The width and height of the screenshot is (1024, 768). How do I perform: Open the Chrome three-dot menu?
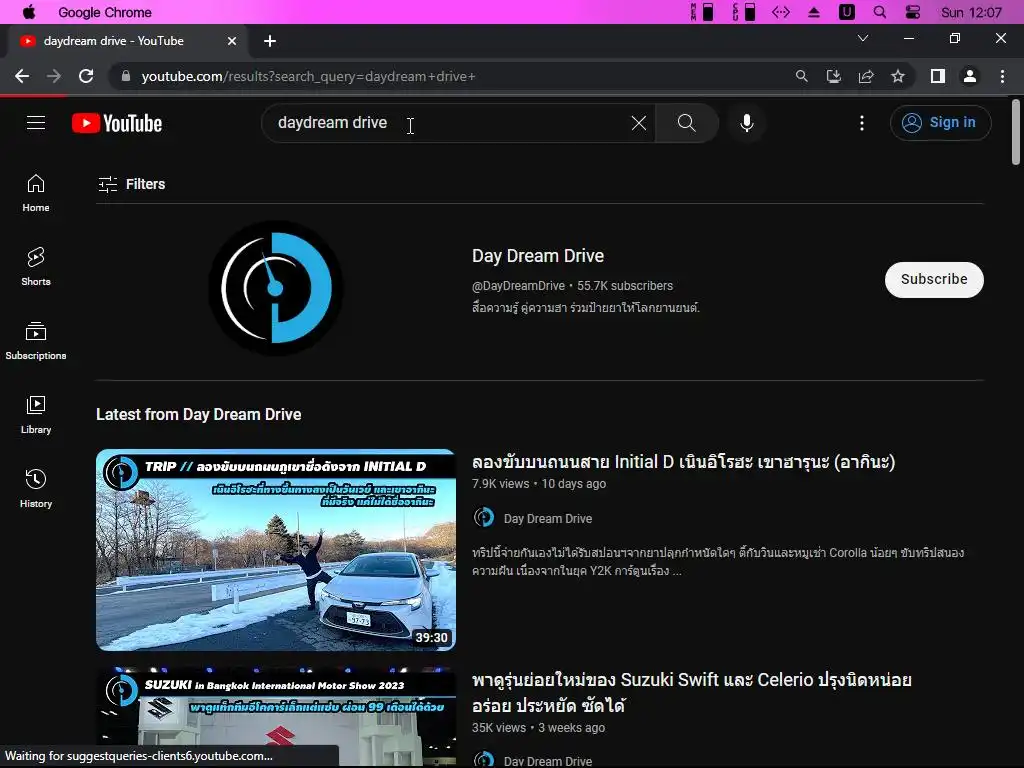[x=1002, y=76]
